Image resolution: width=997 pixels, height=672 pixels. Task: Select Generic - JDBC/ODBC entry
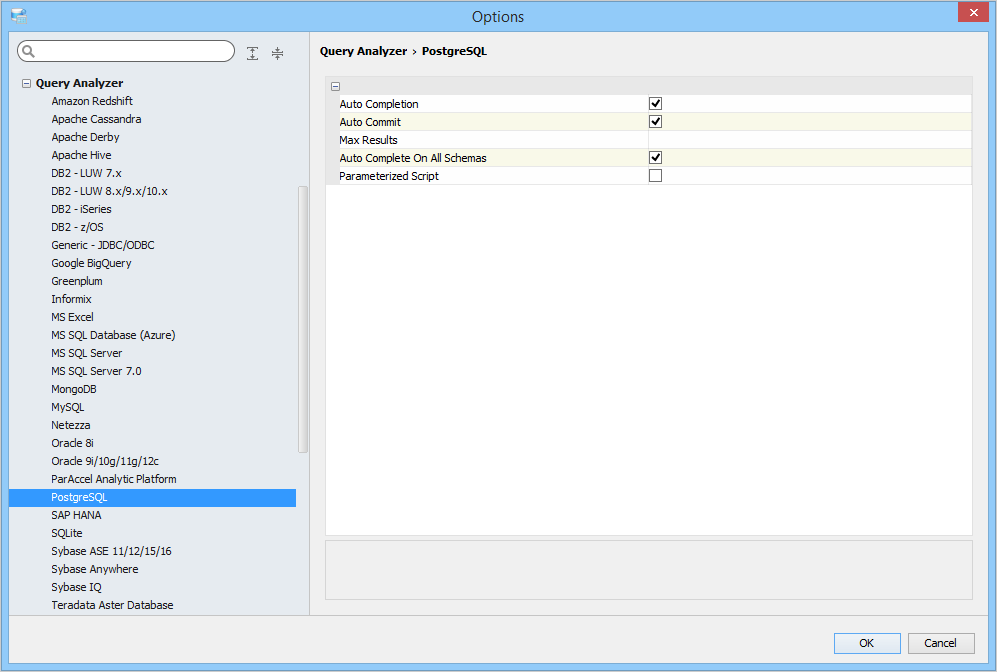tap(103, 245)
